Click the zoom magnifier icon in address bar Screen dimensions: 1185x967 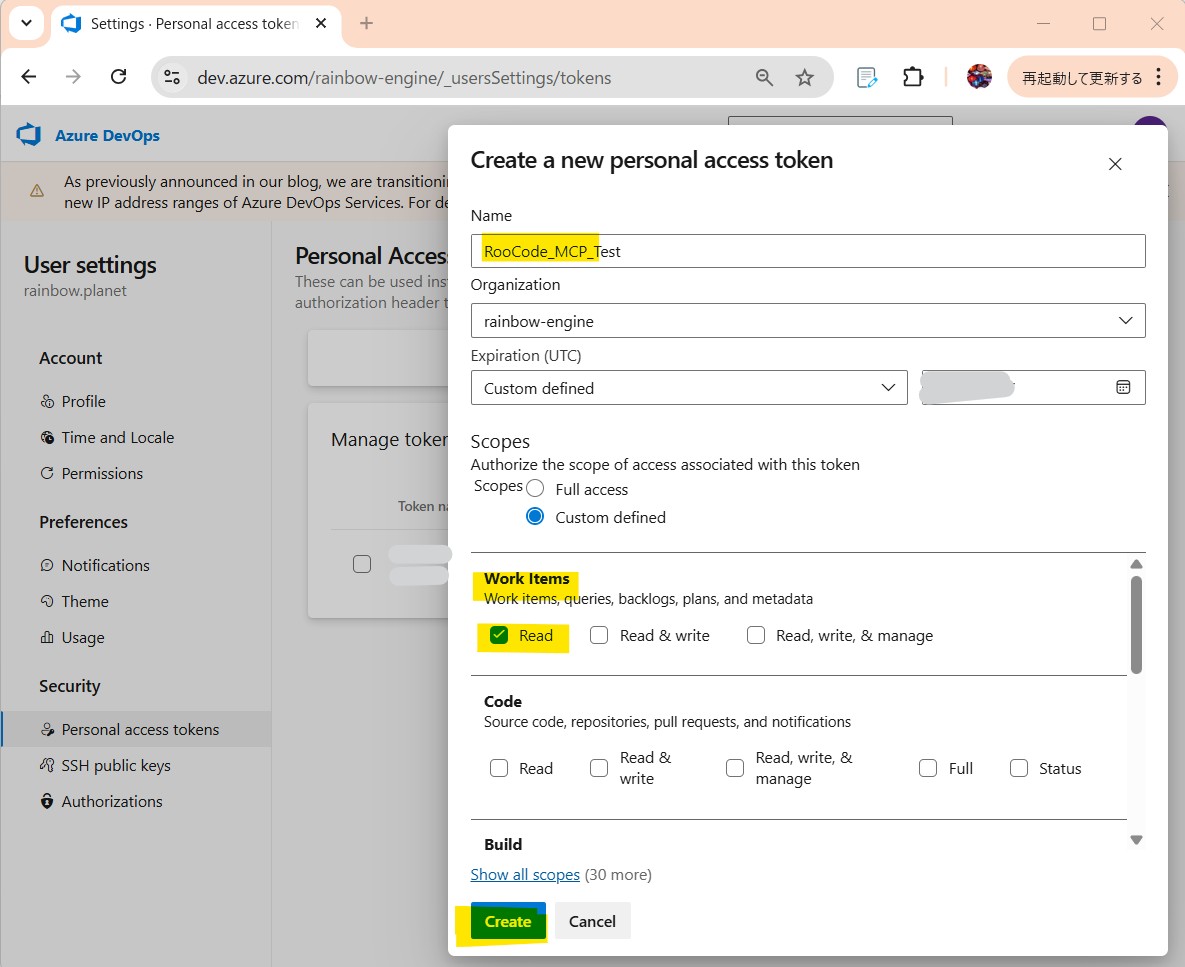tap(764, 77)
